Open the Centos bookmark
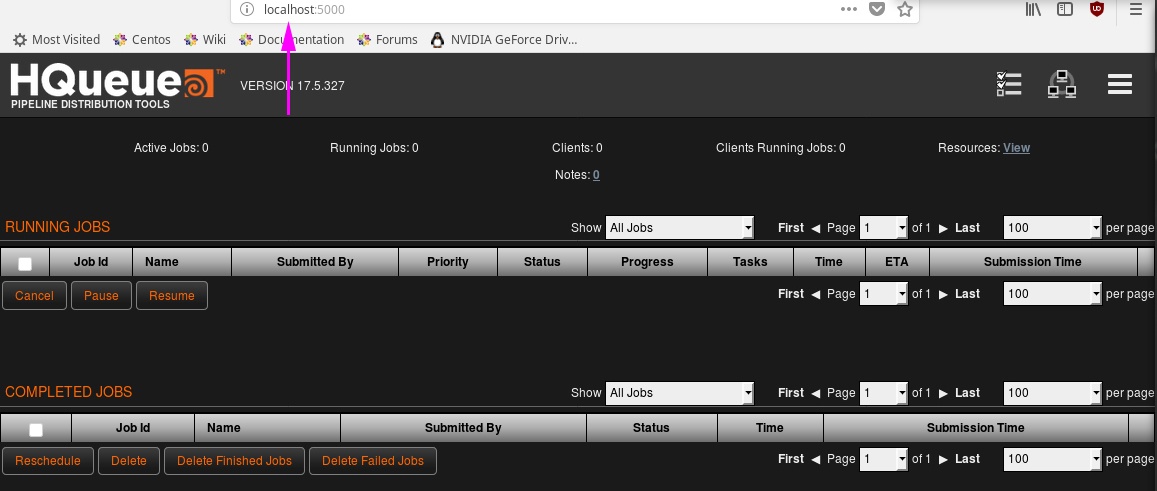This screenshot has height=491, width=1157. pos(142,40)
